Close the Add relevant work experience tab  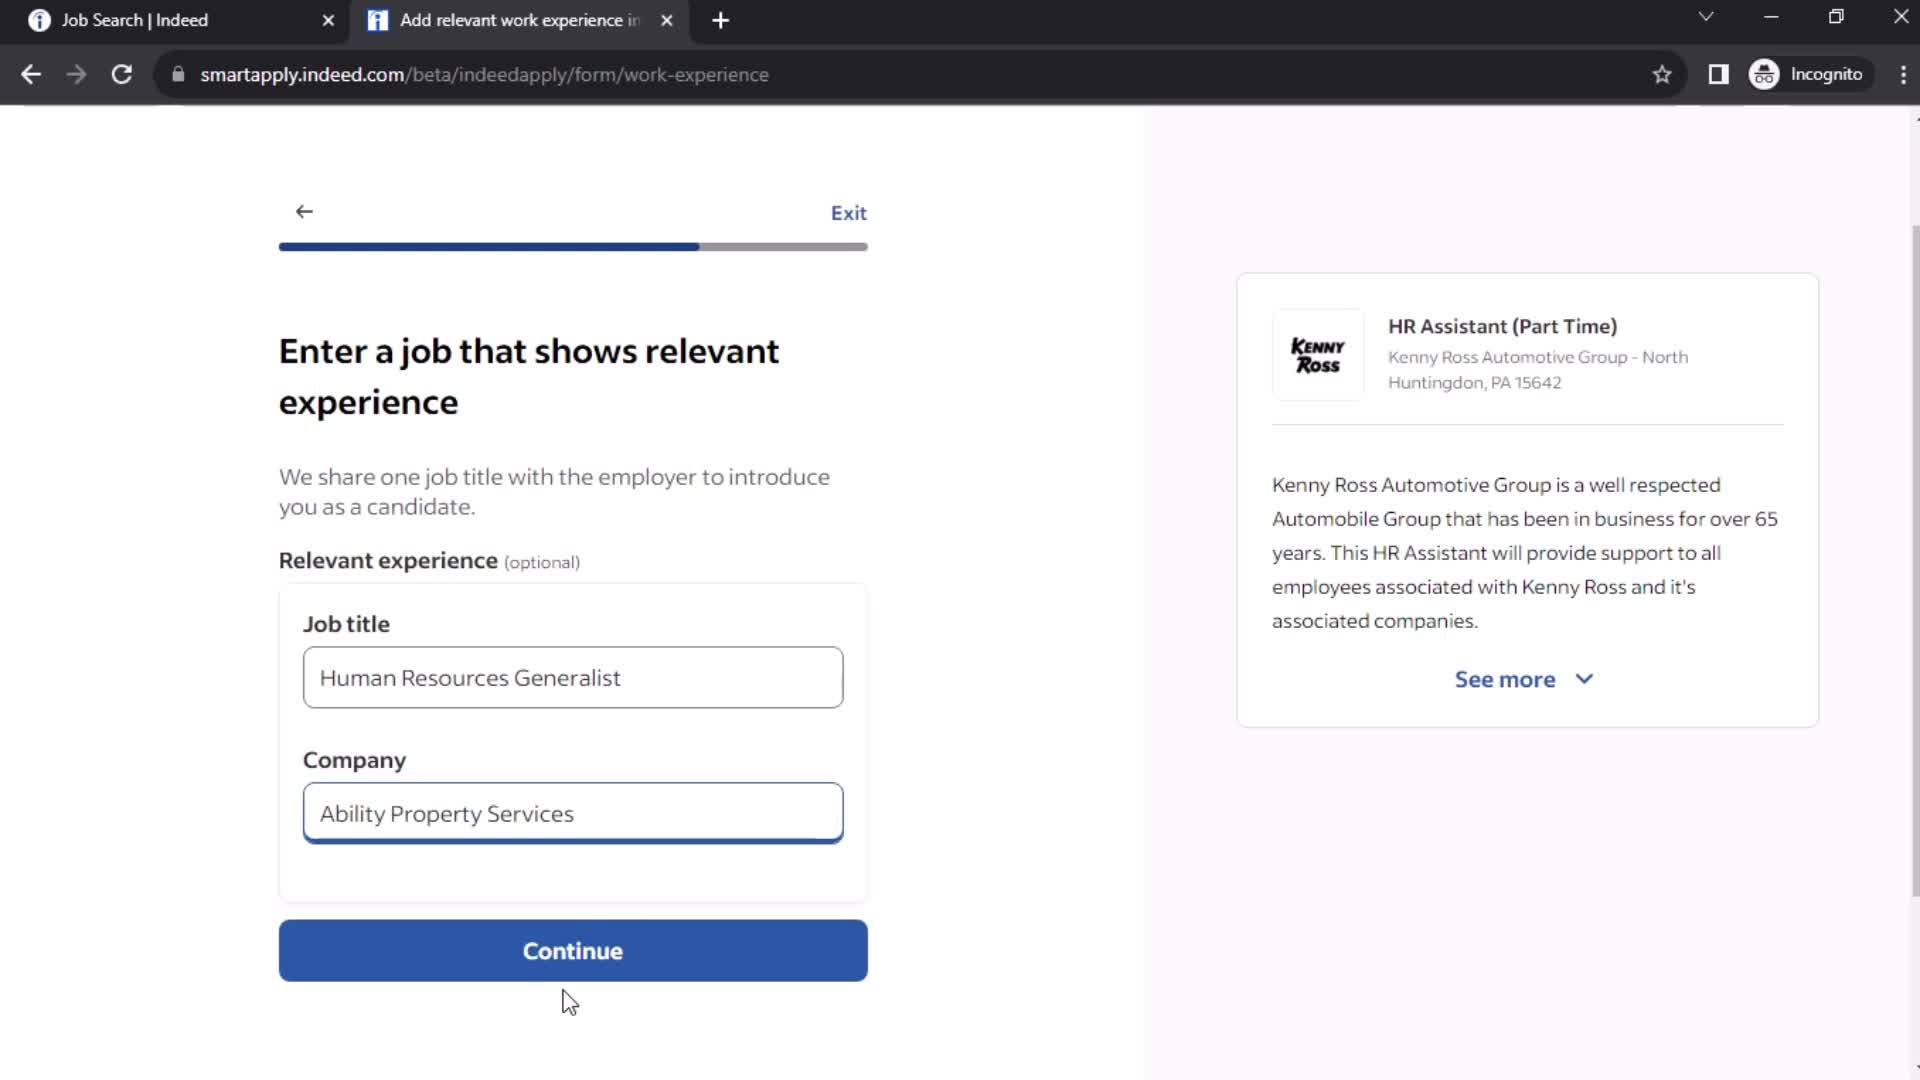coord(666,20)
